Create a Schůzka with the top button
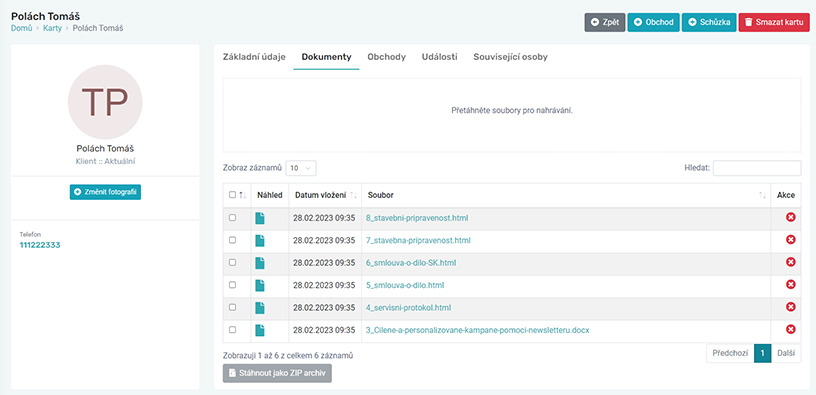Screen dimensions: 816x395 point(709,22)
